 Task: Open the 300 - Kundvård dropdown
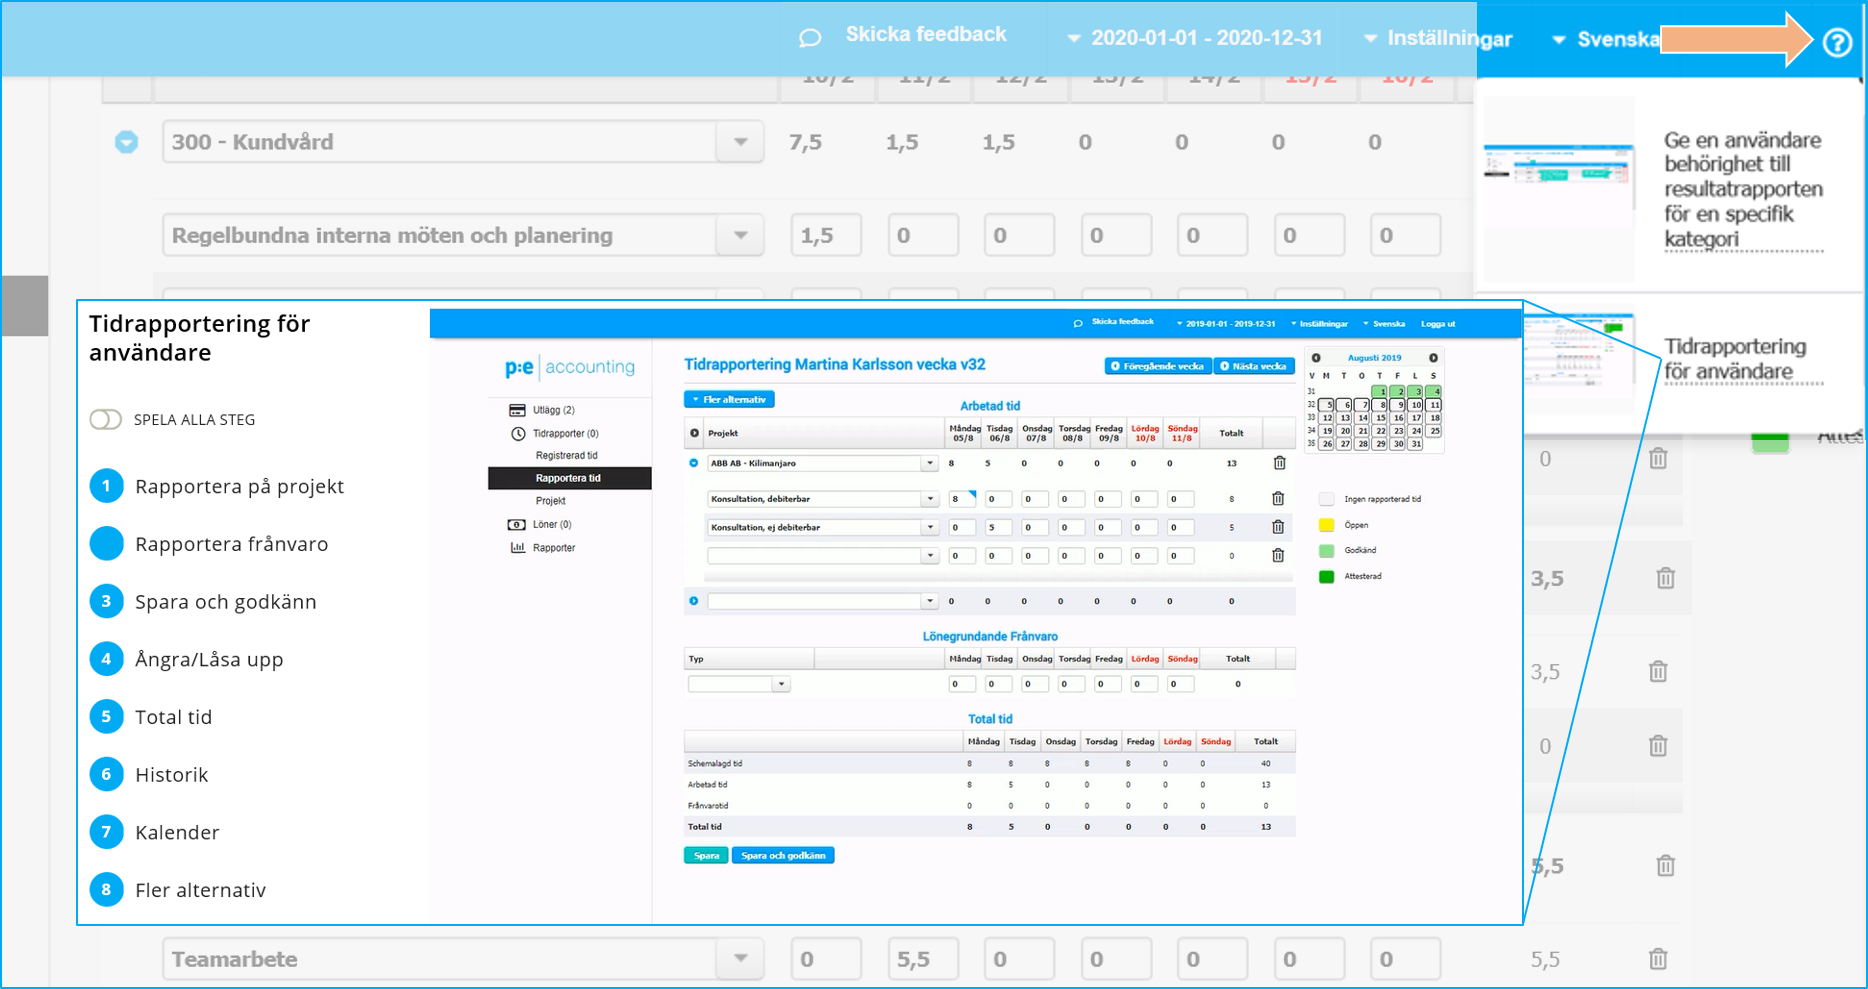pos(739,141)
